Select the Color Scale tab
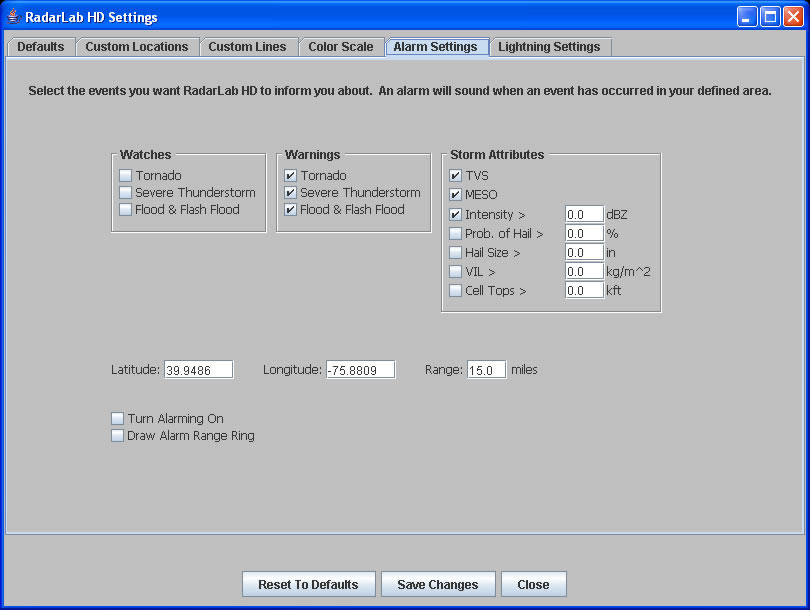 tap(341, 46)
